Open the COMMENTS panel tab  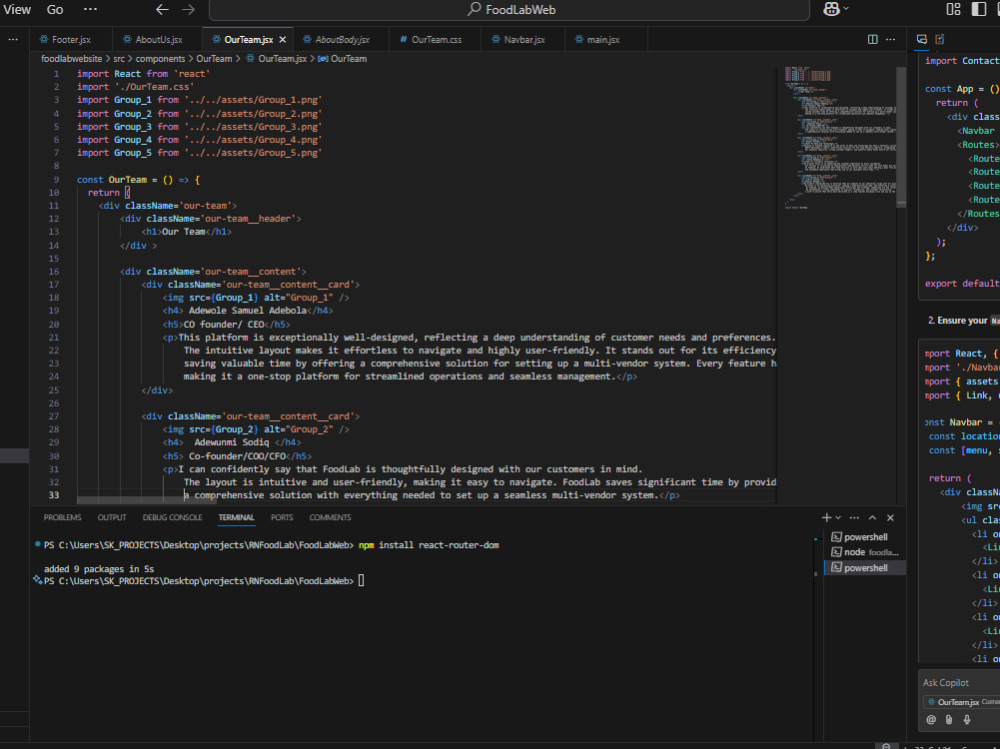330,517
